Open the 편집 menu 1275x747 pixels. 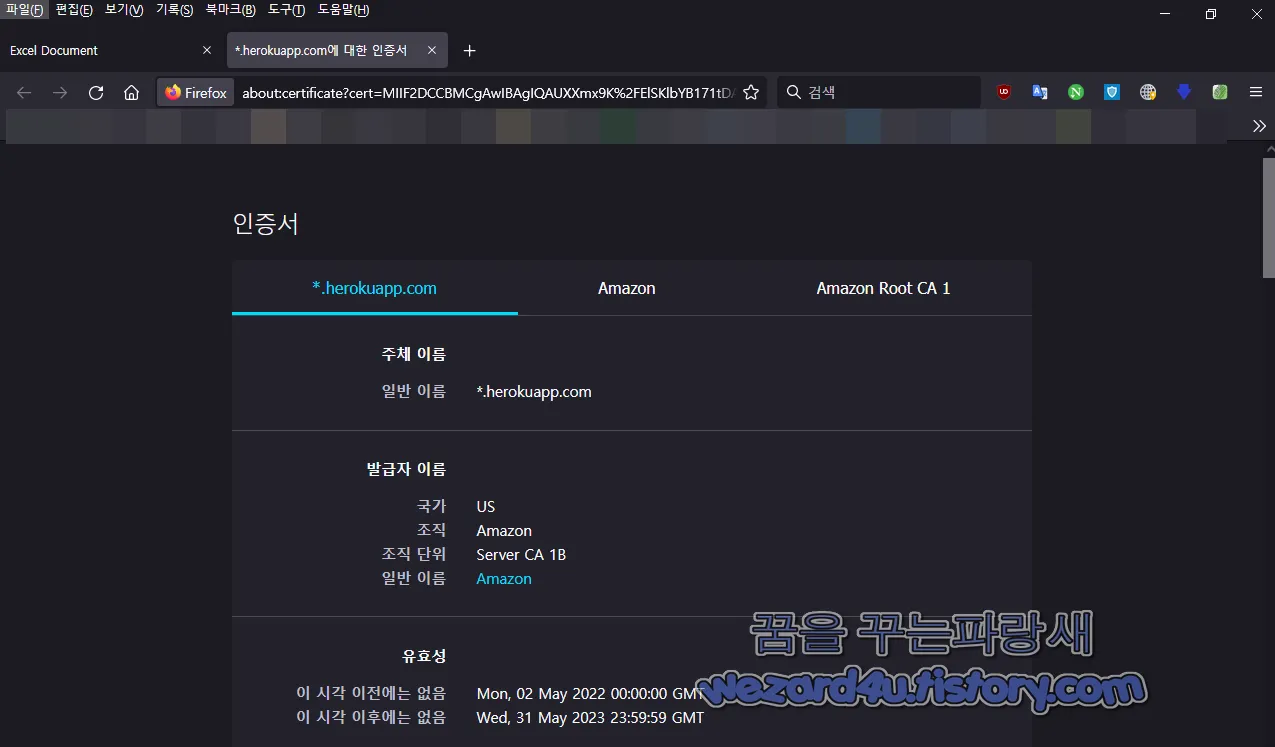pos(74,10)
